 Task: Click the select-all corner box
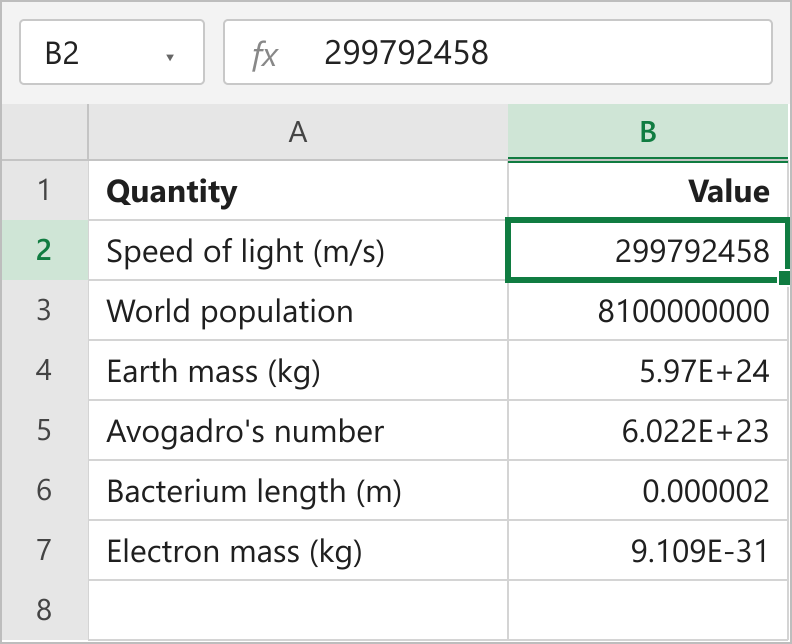(x=44, y=132)
